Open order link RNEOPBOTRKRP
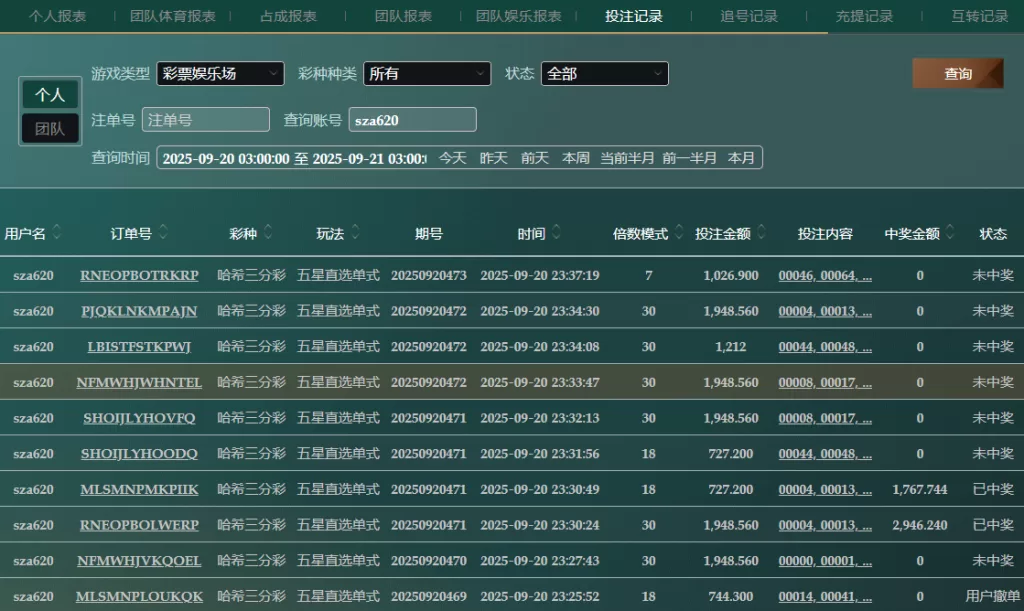 (x=139, y=276)
